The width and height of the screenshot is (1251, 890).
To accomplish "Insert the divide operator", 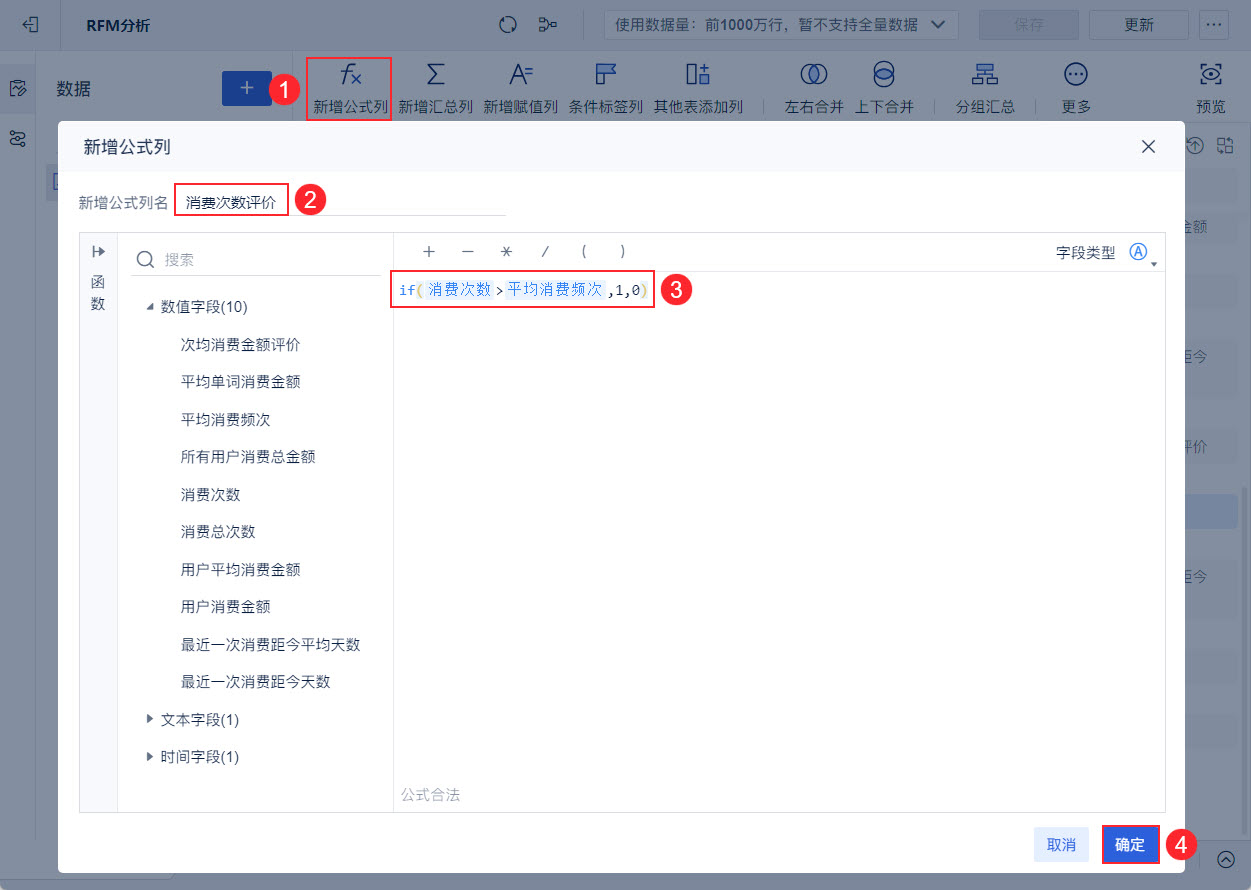I will [545, 252].
